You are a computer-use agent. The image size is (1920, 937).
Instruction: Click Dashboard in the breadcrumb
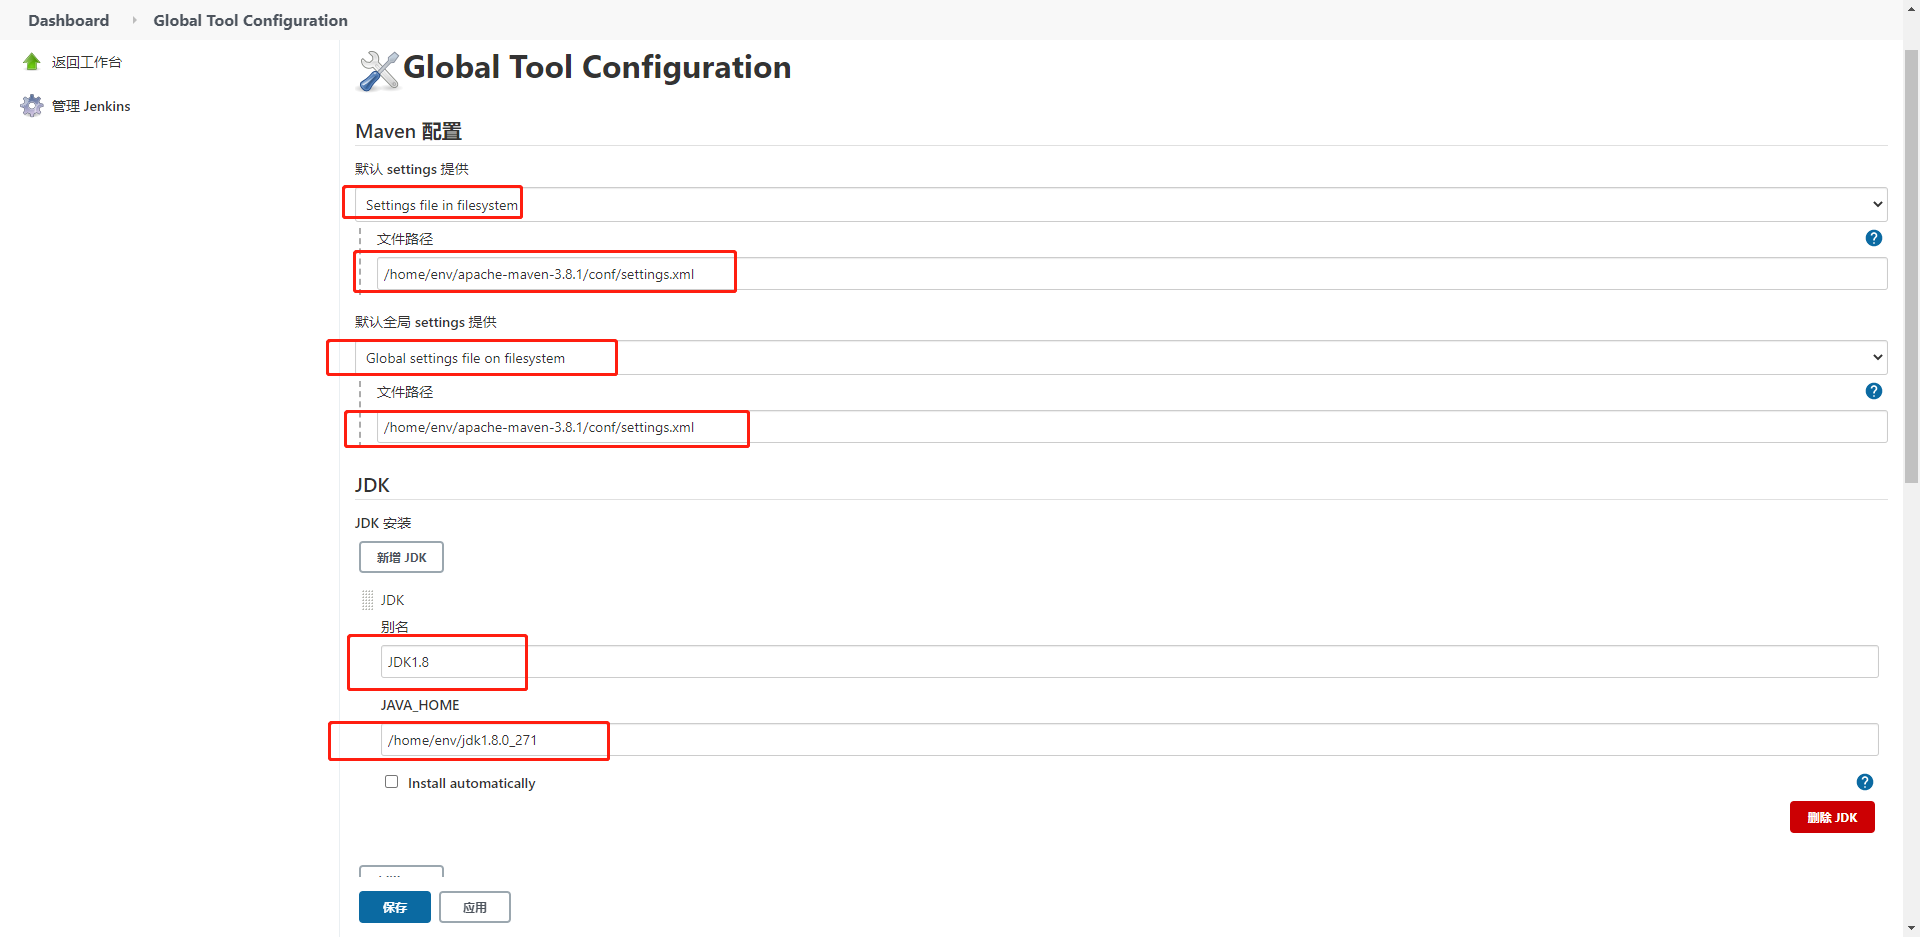pos(68,20)
